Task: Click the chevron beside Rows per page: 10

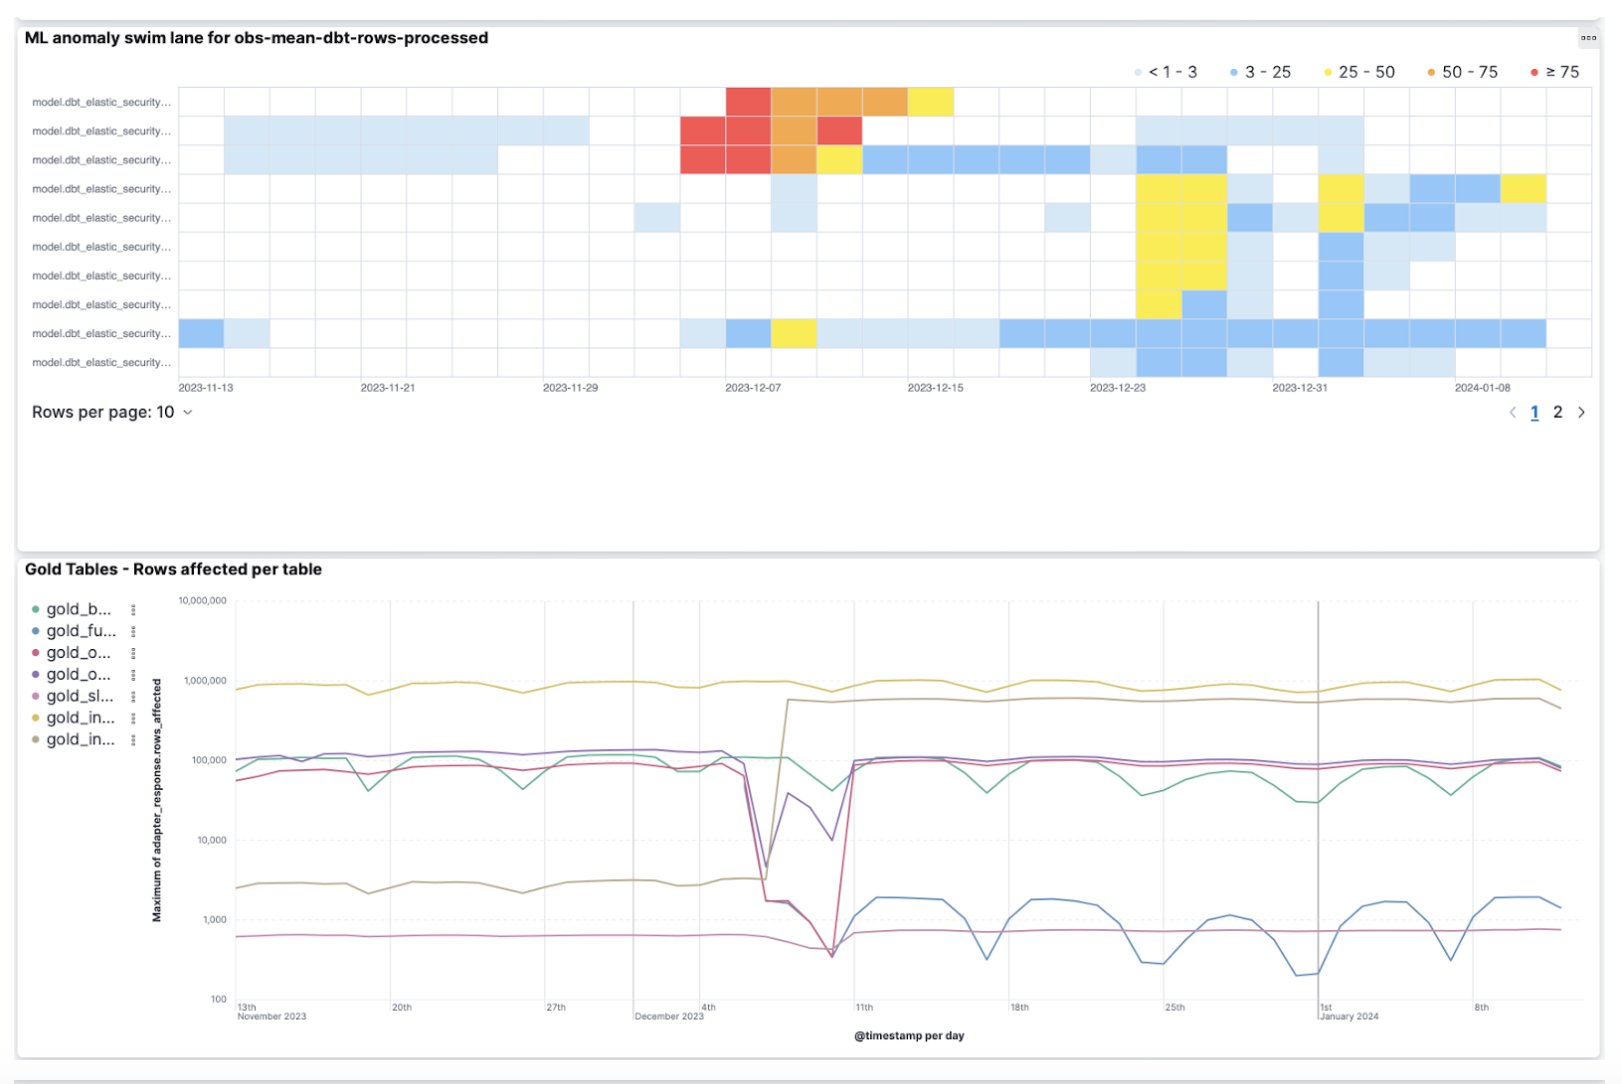Action: tap(187, 412)
